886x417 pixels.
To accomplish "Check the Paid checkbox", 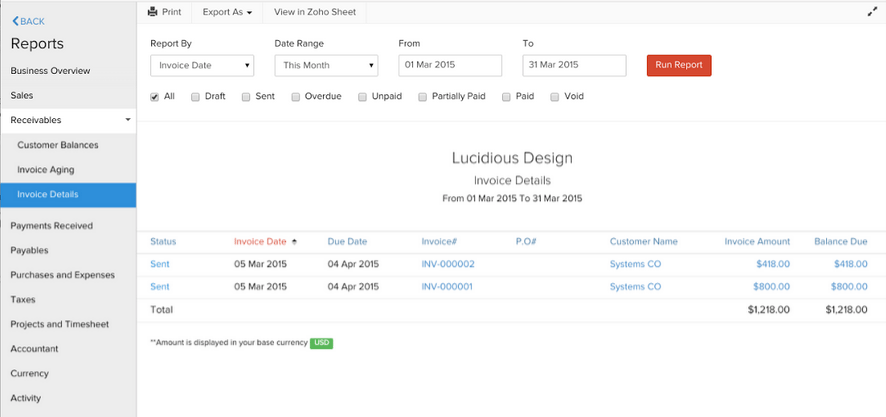I will click(x=506, y=97).
